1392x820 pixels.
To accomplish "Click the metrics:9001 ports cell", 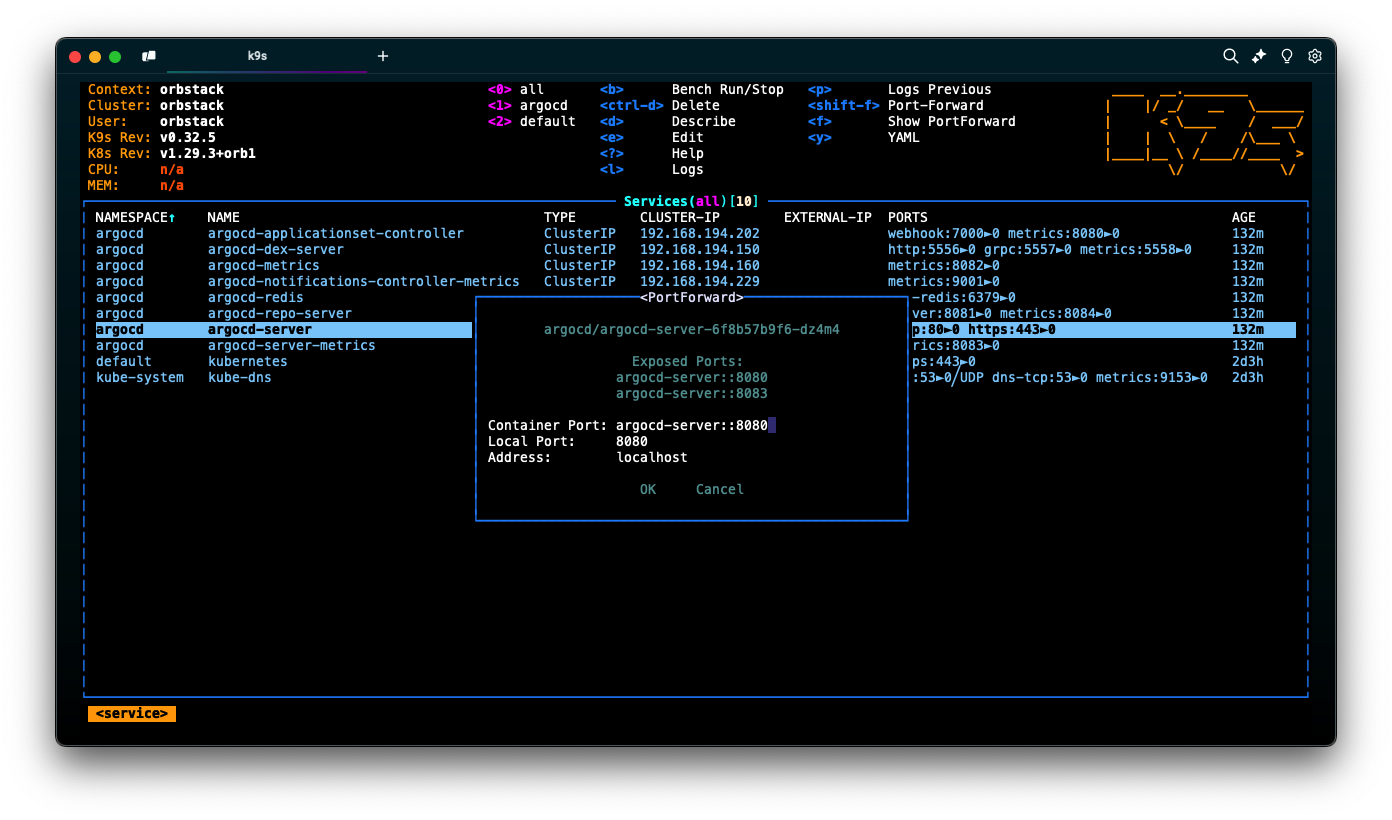I will [x=944, y=281].
